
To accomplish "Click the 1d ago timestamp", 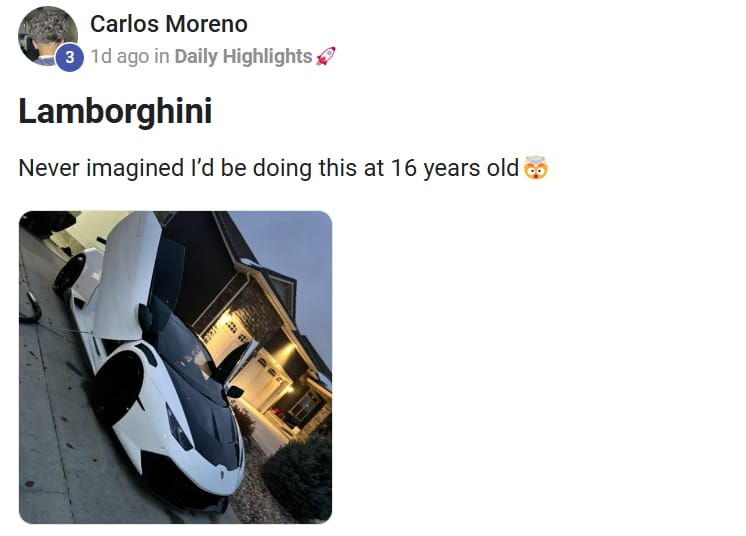I will click(119, 56).
